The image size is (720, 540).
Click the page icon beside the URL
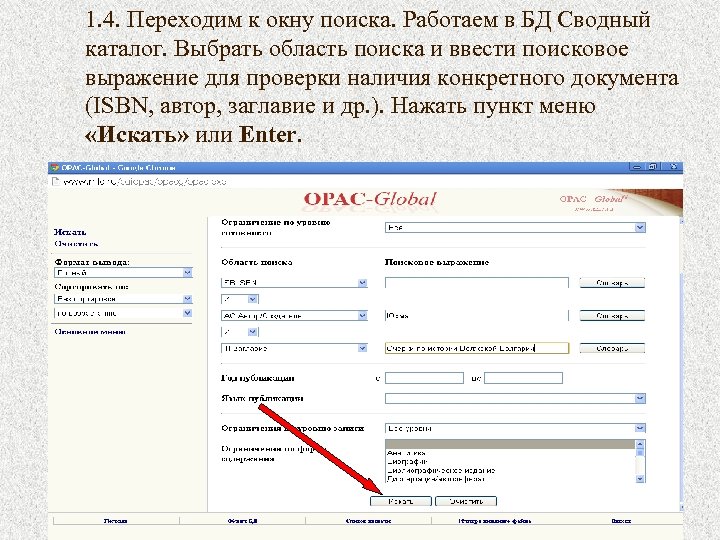coord(56,181)
